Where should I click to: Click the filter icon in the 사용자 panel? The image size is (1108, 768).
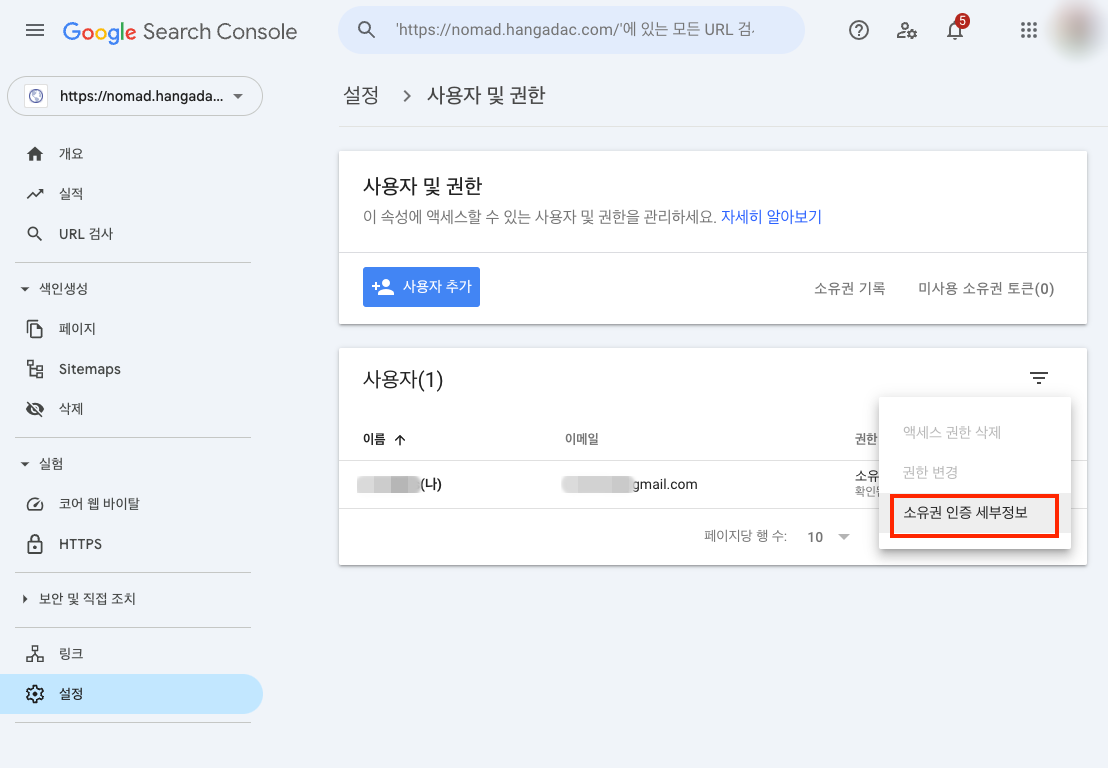pos(1039,378)
